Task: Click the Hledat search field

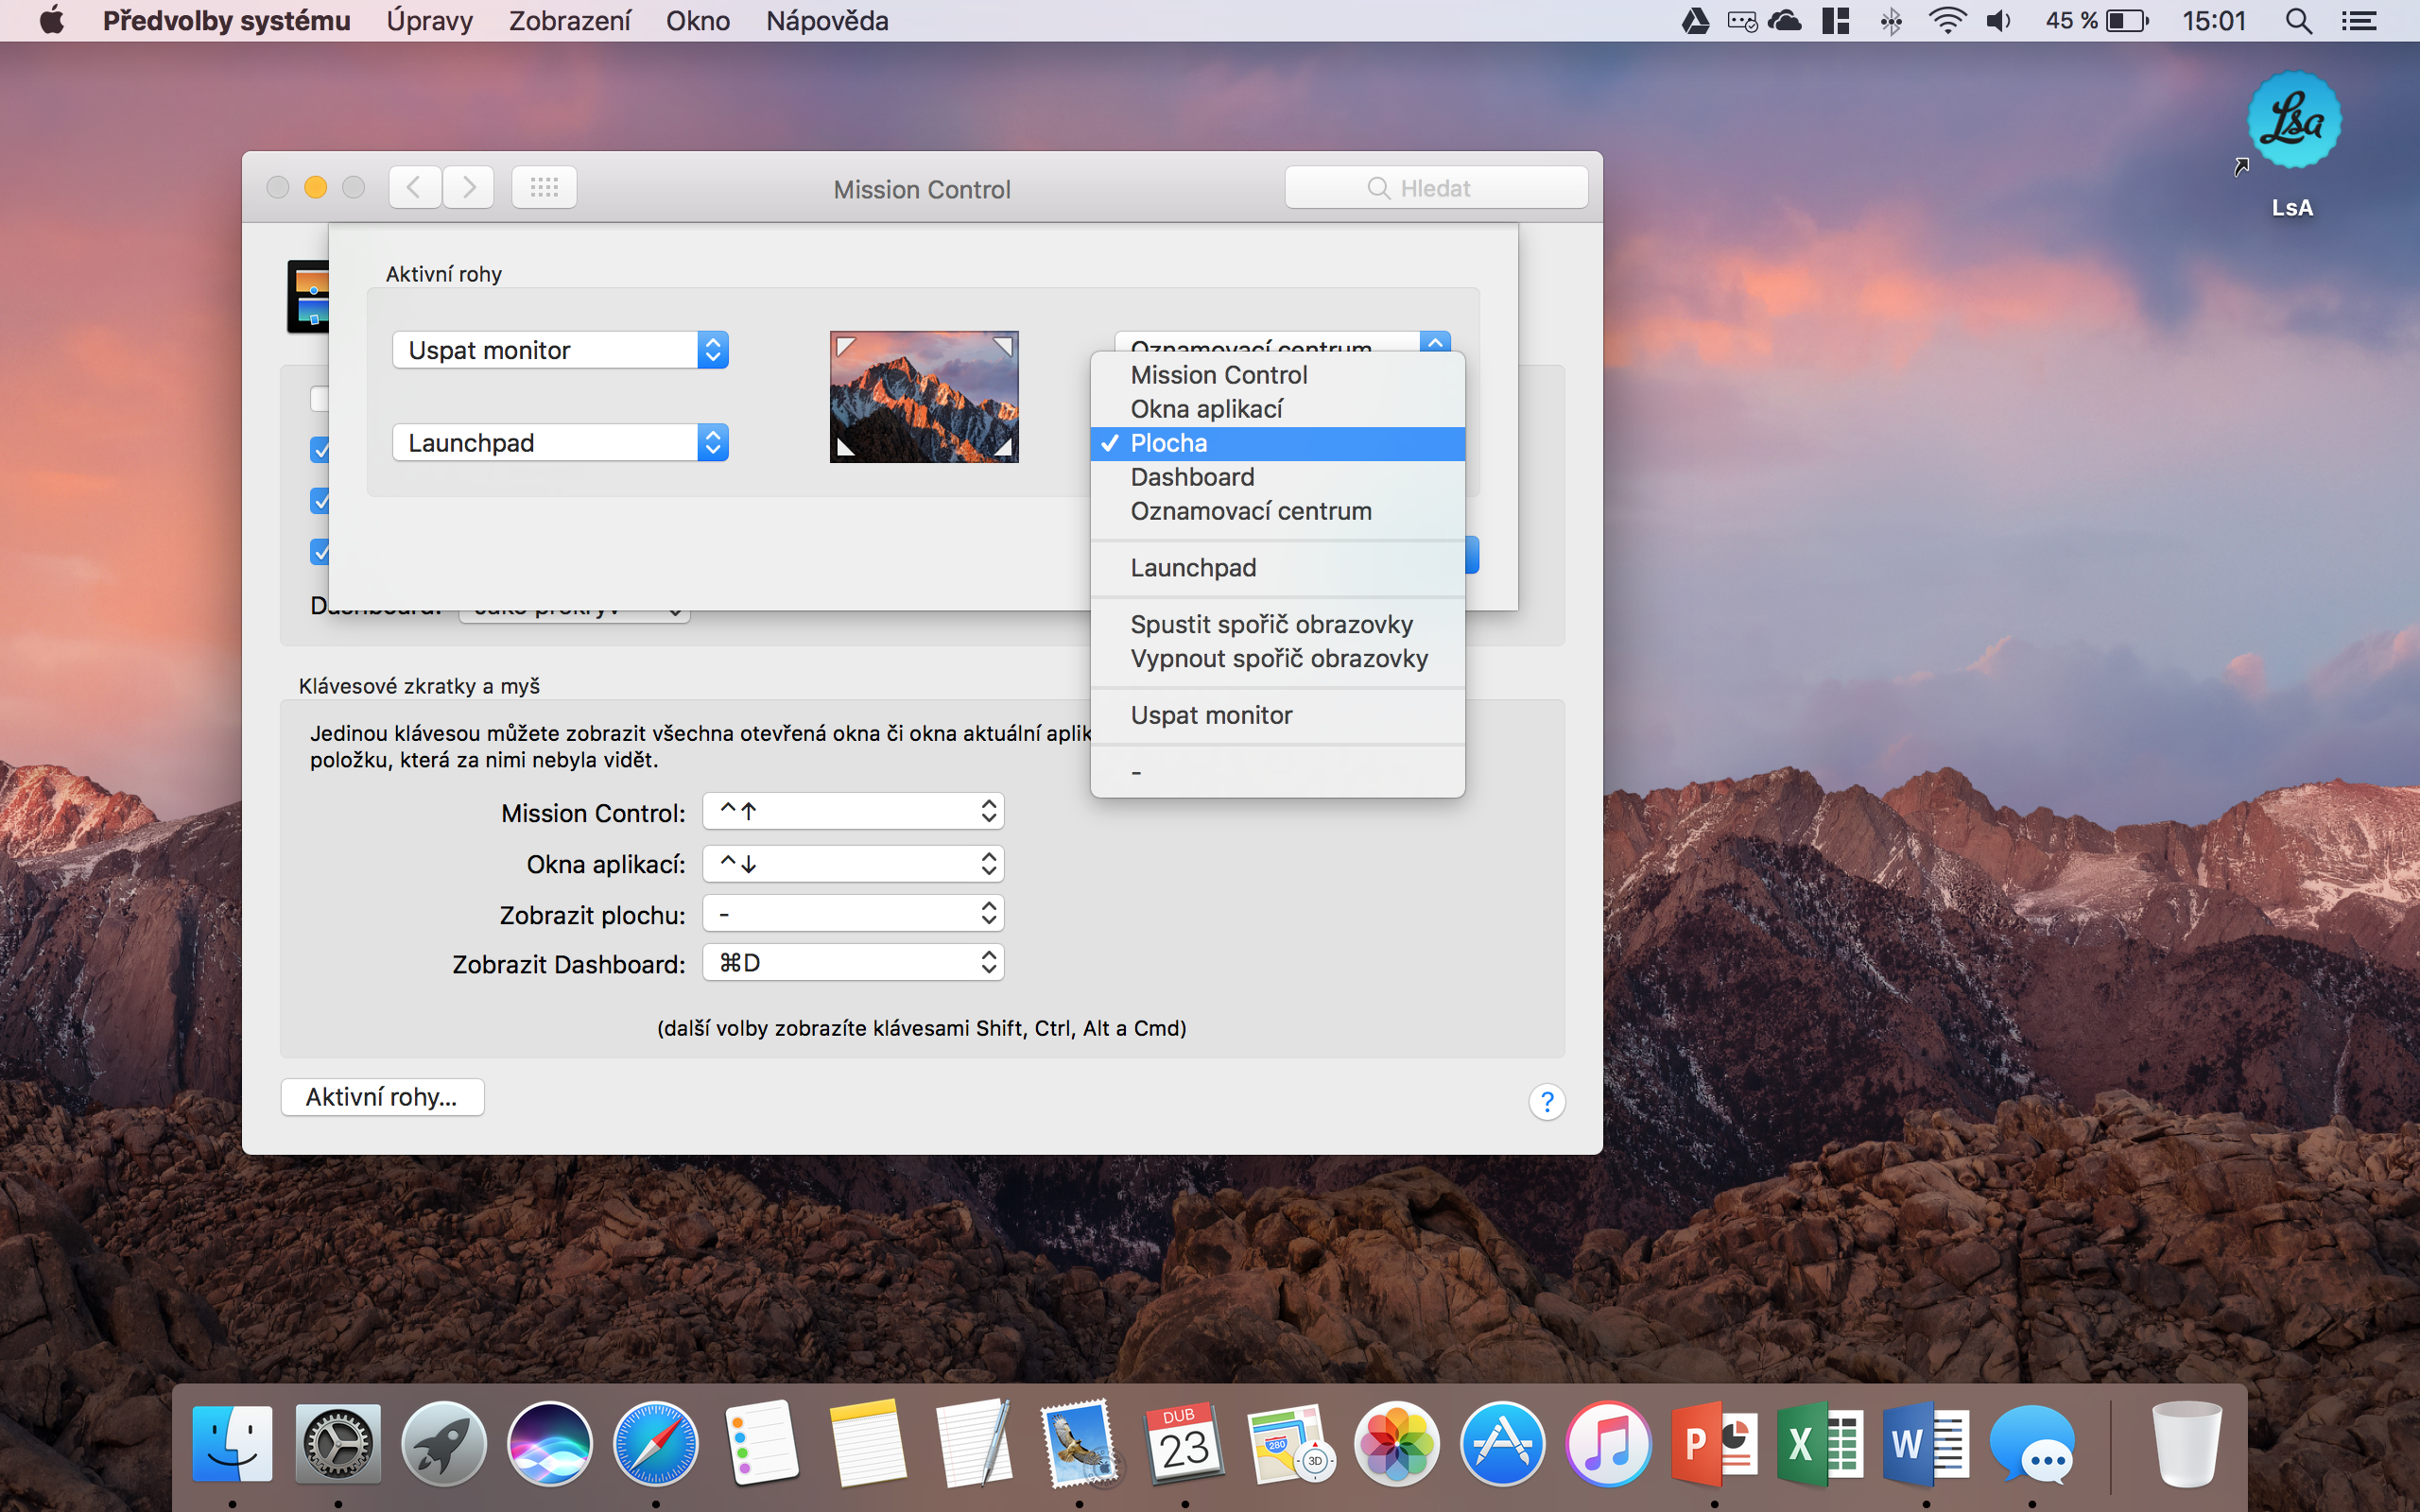Action: (1435, 188)
